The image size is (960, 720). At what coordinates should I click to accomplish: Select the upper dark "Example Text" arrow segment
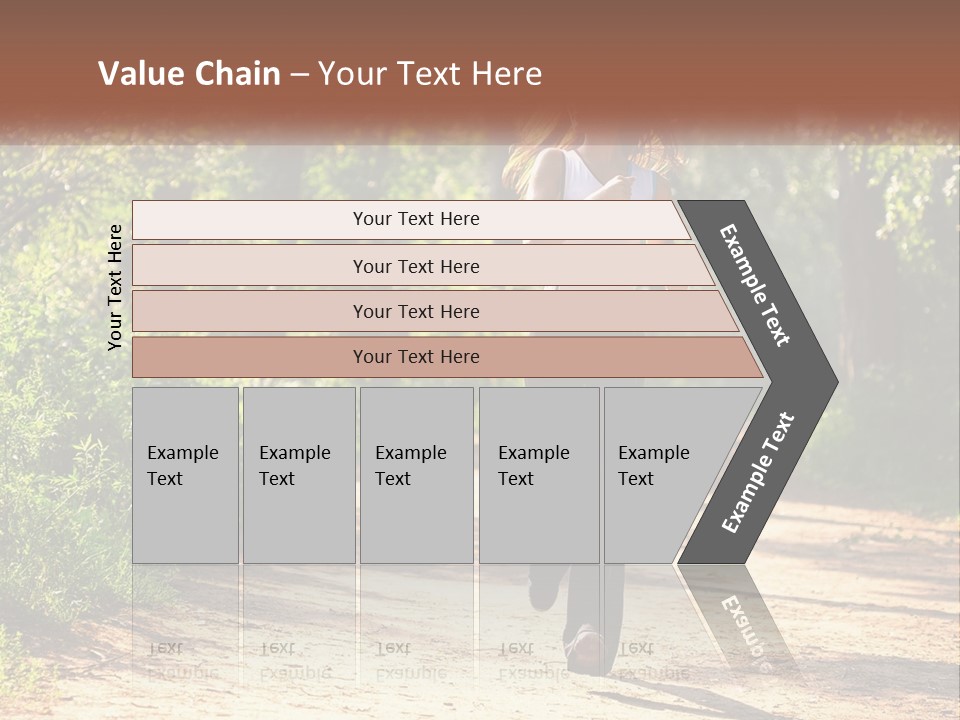tap(757, 286)
